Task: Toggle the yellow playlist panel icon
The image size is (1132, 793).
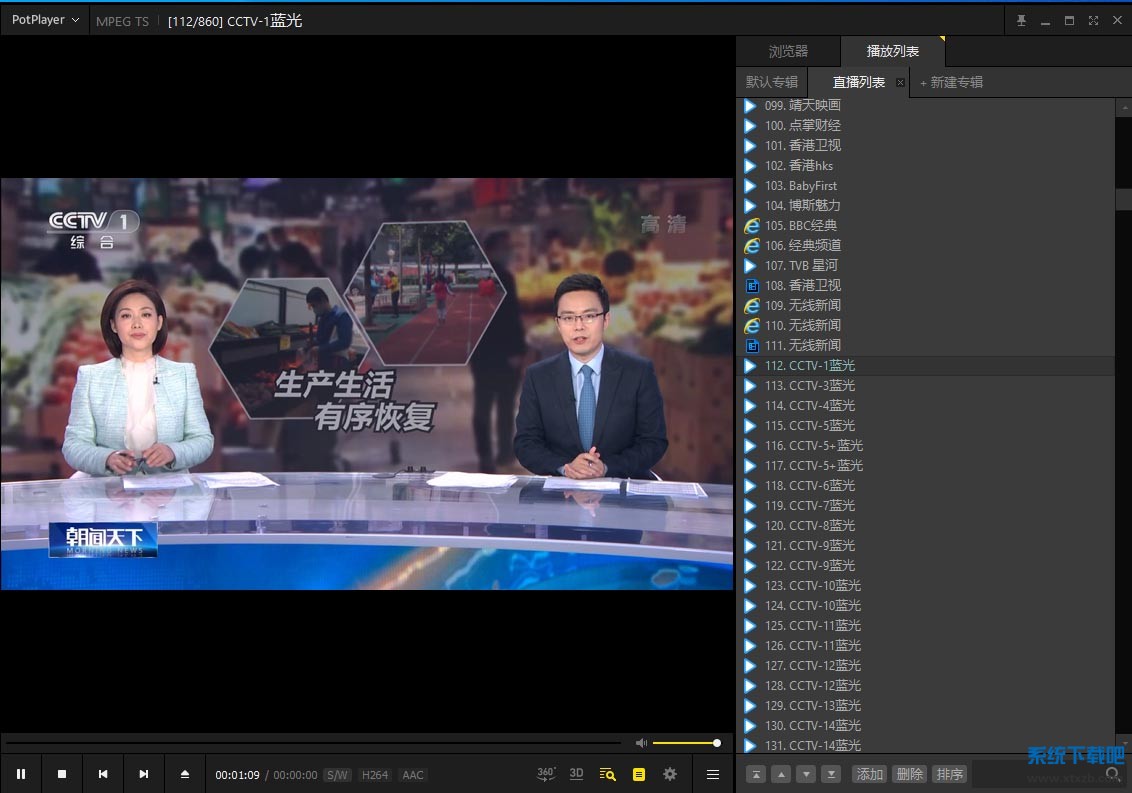Action: coord(639,774)
